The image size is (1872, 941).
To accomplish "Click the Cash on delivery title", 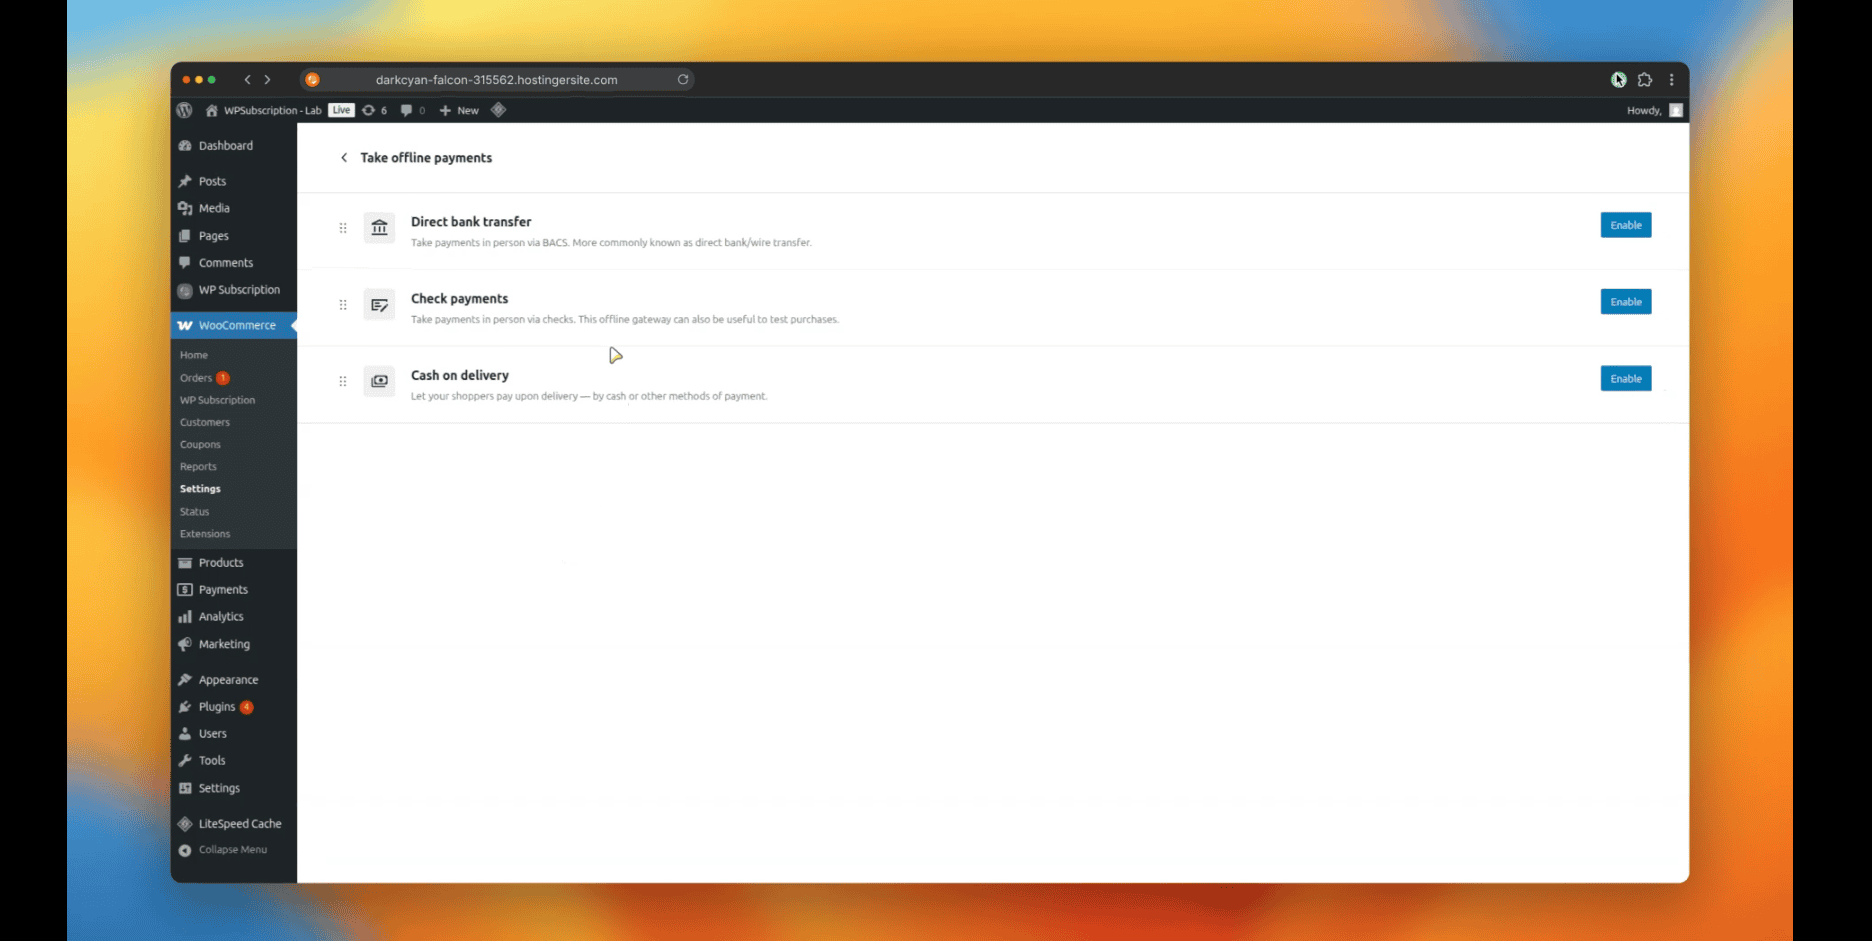I will point(460,376).
